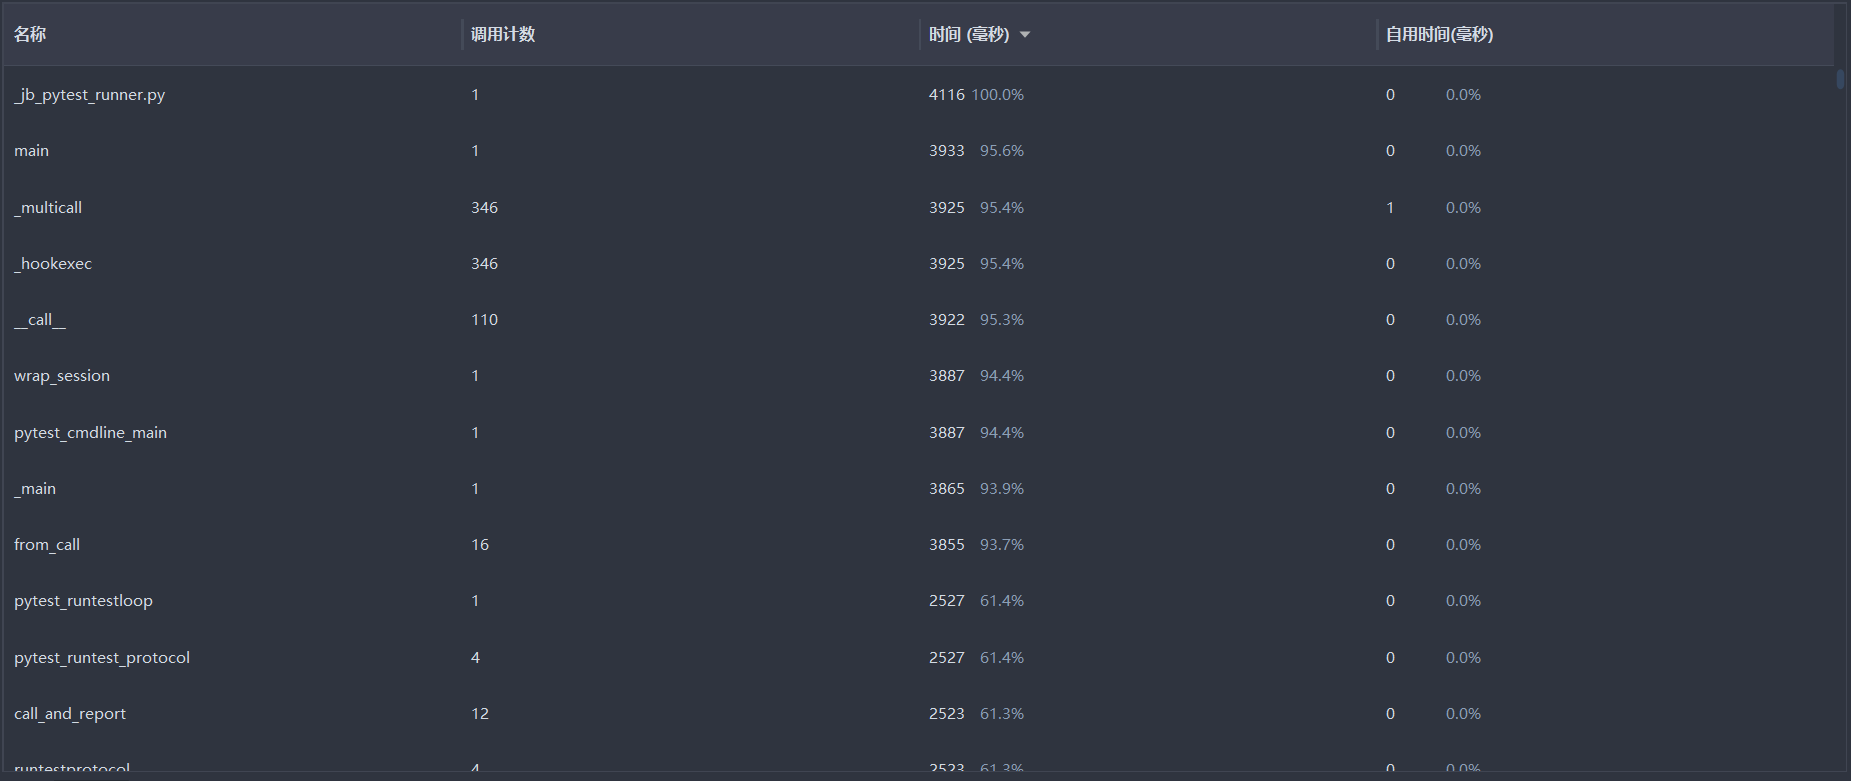Select the _jb_pytest_runner.py row

(90, 95)
